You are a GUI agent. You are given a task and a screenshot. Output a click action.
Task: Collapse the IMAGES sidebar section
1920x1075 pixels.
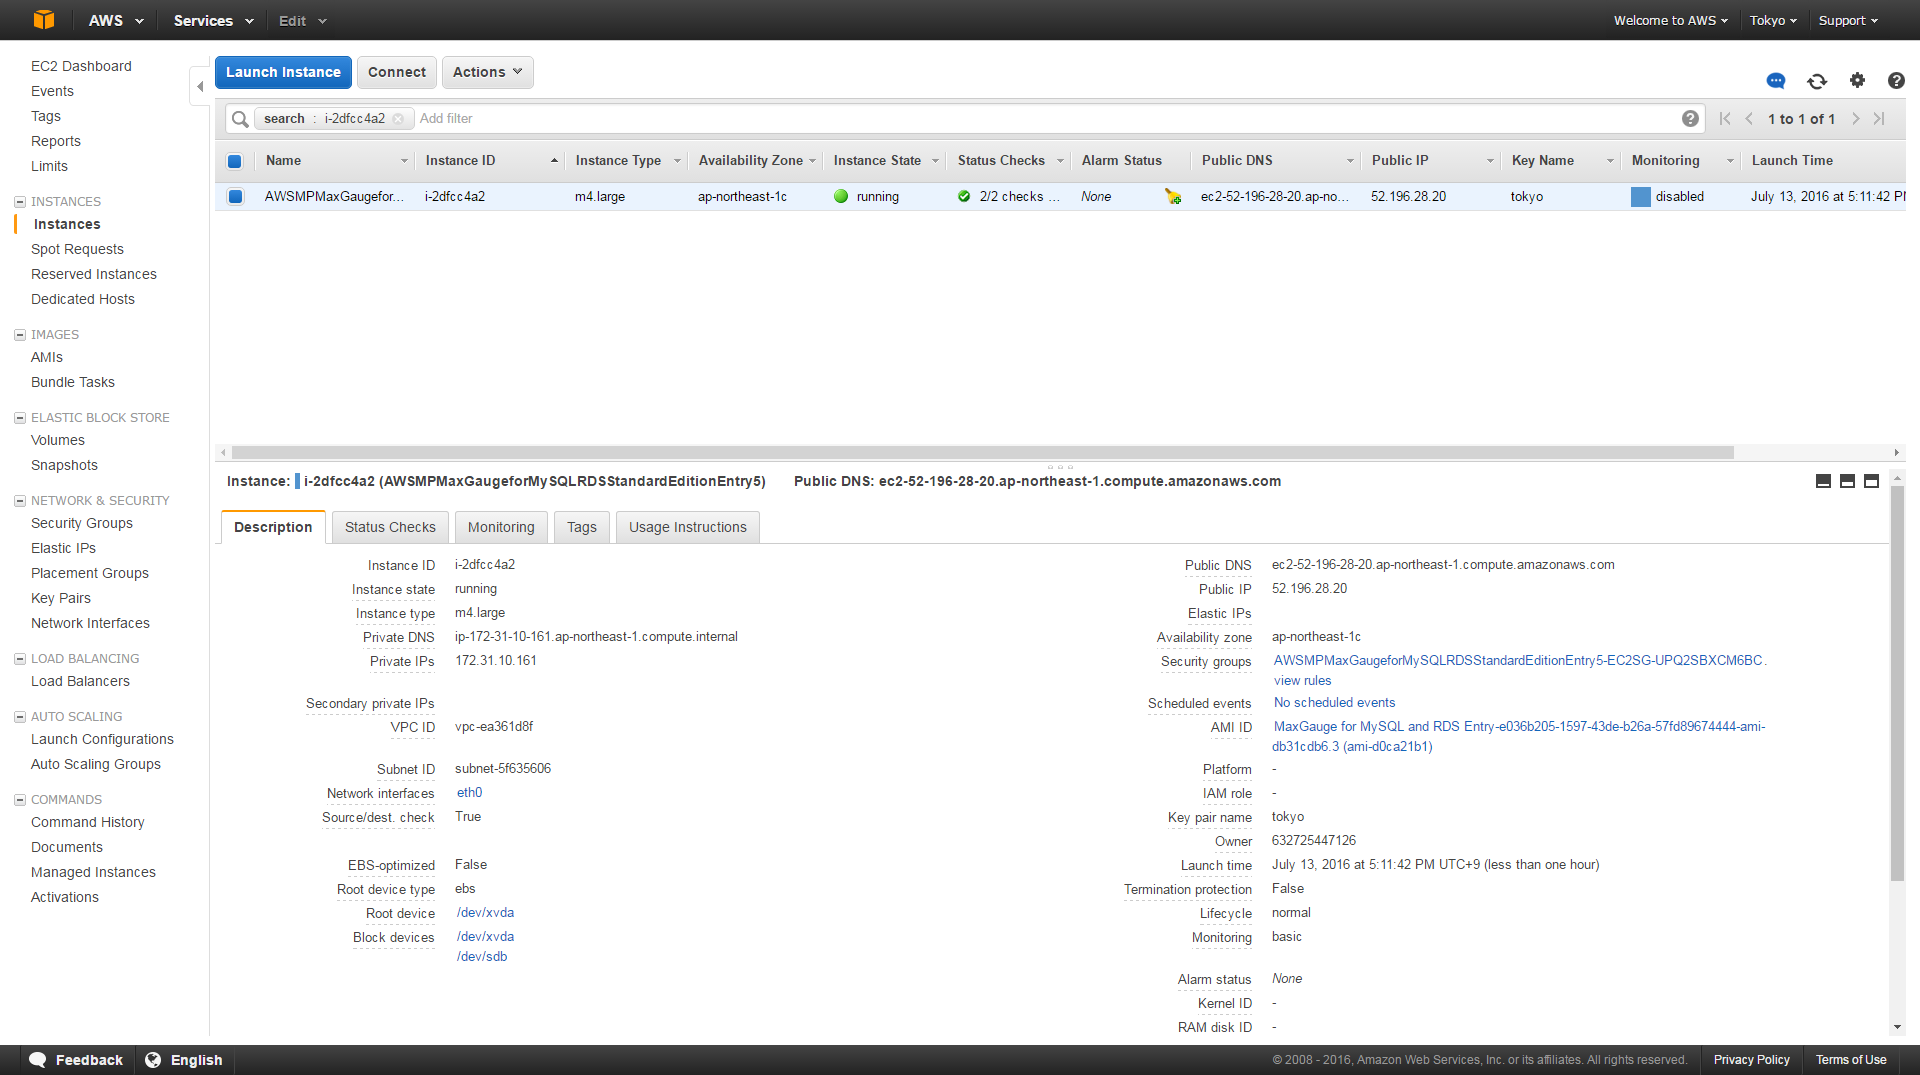[19, 335]
